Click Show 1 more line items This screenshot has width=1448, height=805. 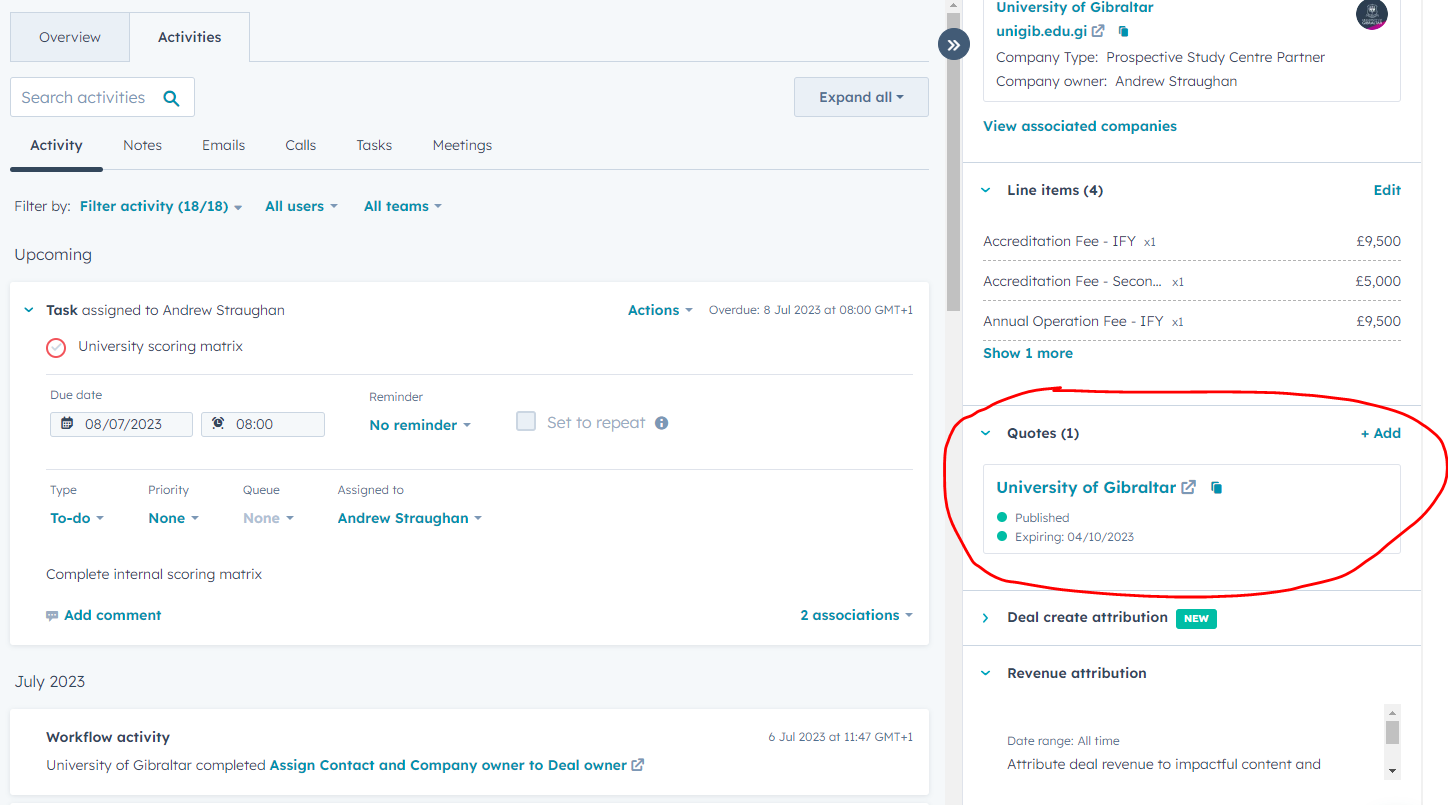tap(1027, 353)
